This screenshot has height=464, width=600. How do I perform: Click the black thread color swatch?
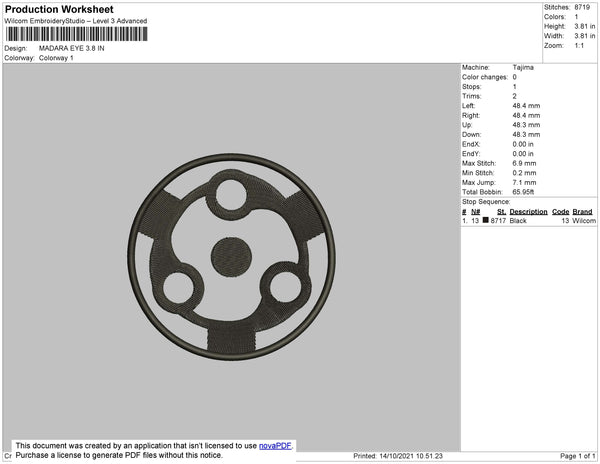tap(486, 220)
